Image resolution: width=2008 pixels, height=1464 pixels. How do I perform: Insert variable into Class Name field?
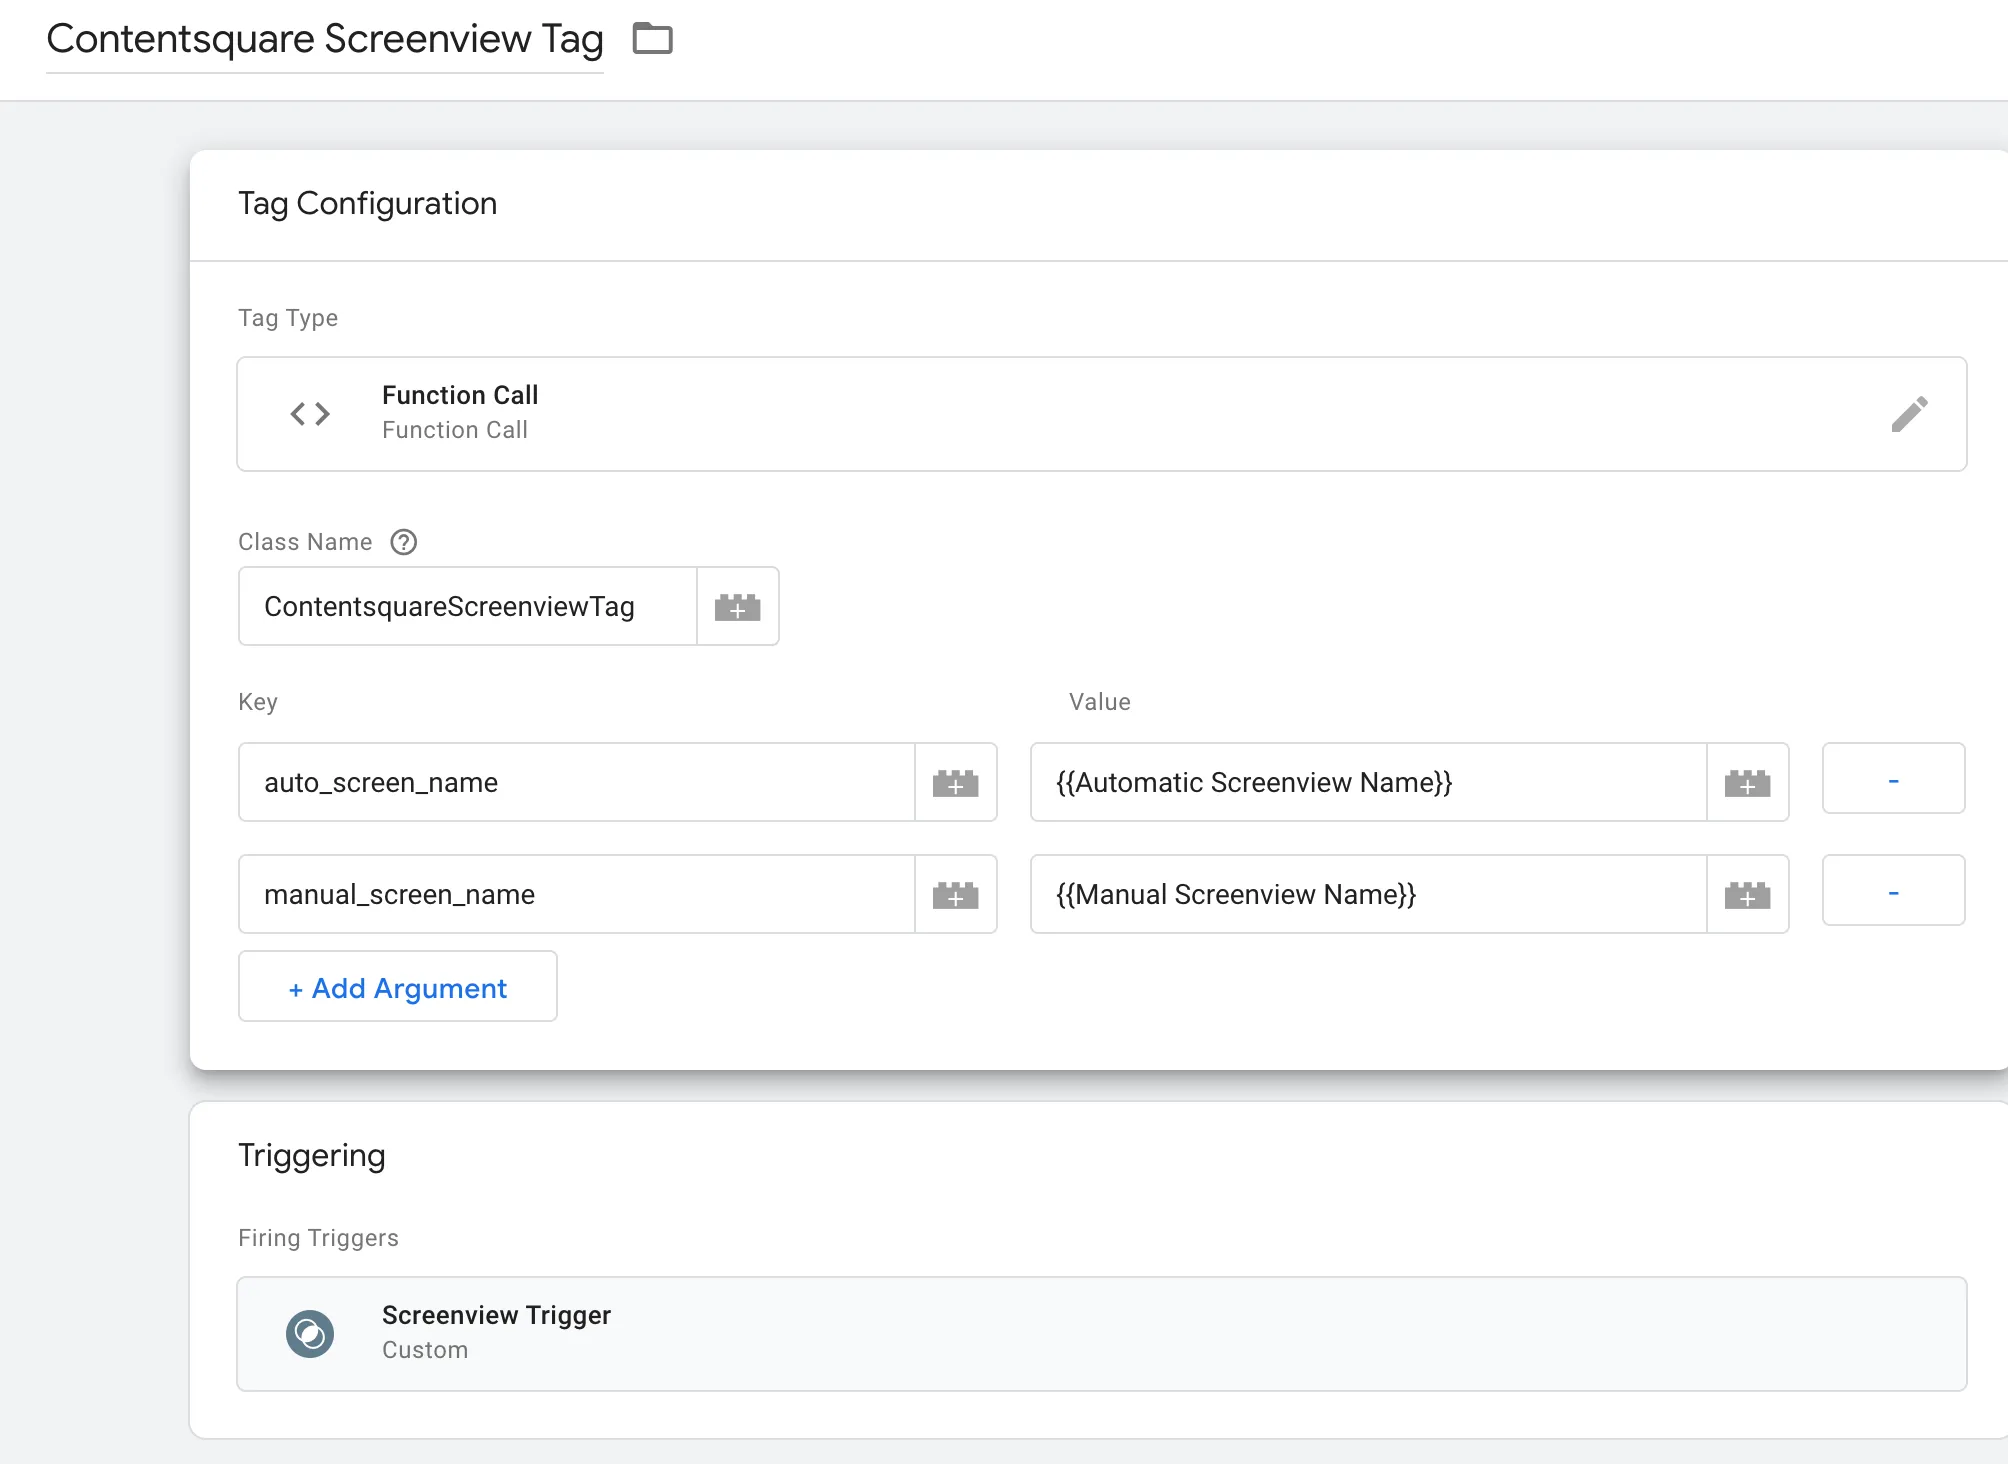click(x=737, y=607)
